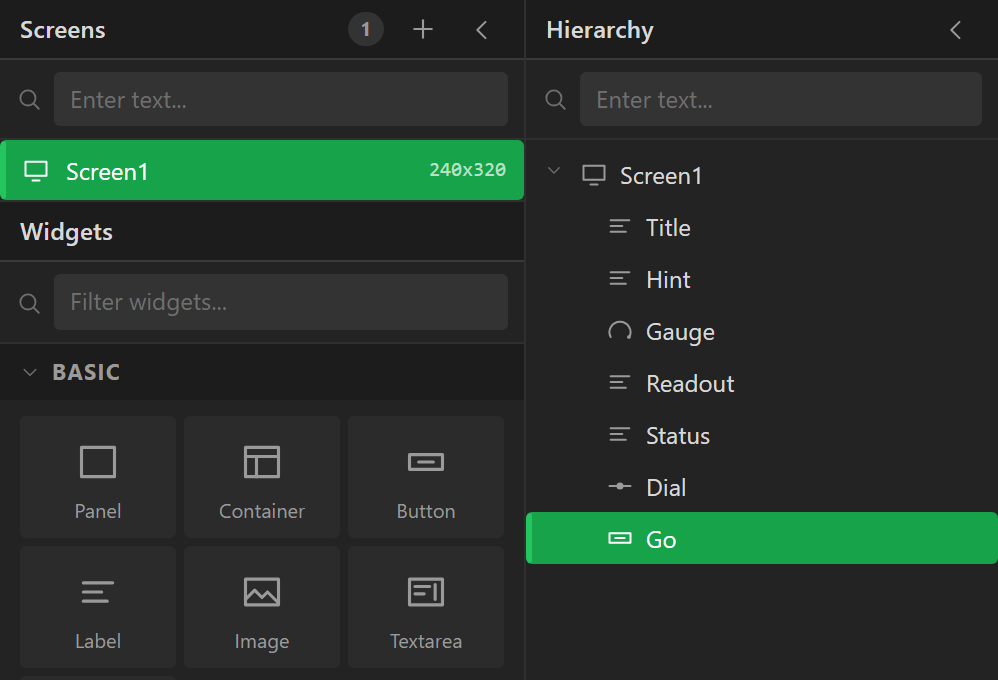Click the screens count badge showing 1
This screenshot has width=998, height=680.
pyautogui.click(x=365, y=29)
